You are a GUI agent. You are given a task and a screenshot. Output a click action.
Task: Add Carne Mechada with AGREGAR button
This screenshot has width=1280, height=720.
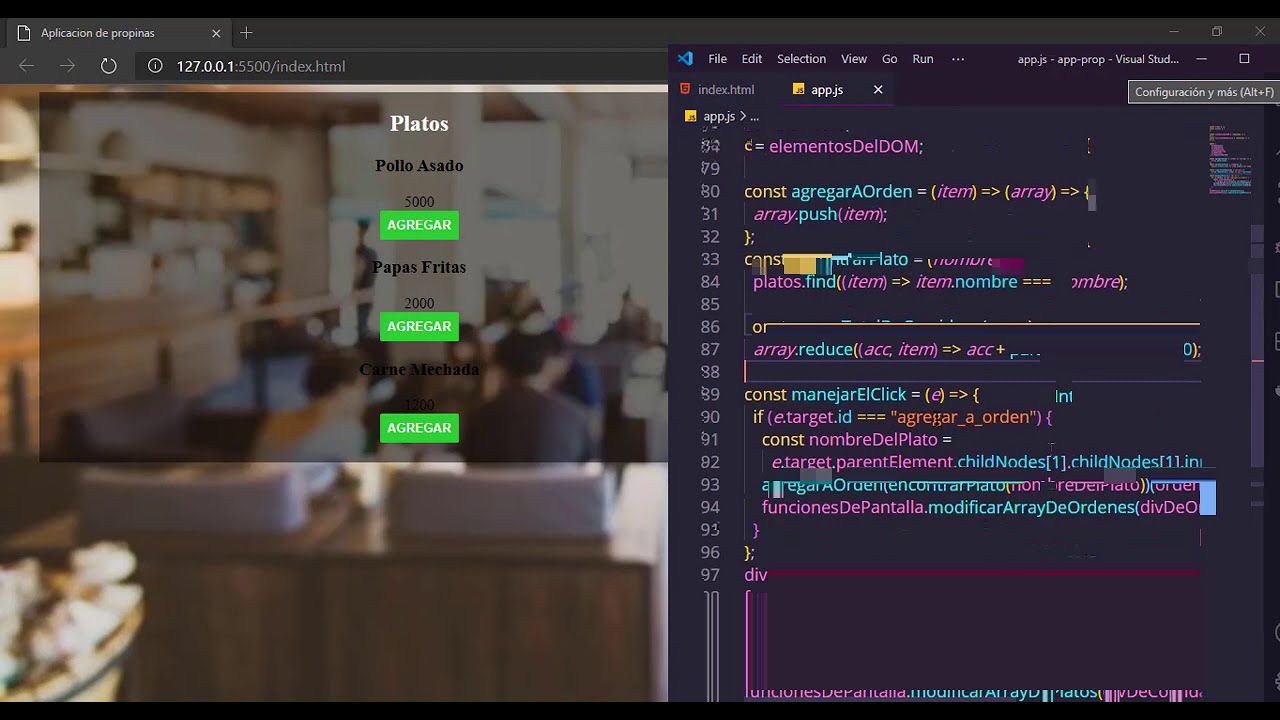419,428
